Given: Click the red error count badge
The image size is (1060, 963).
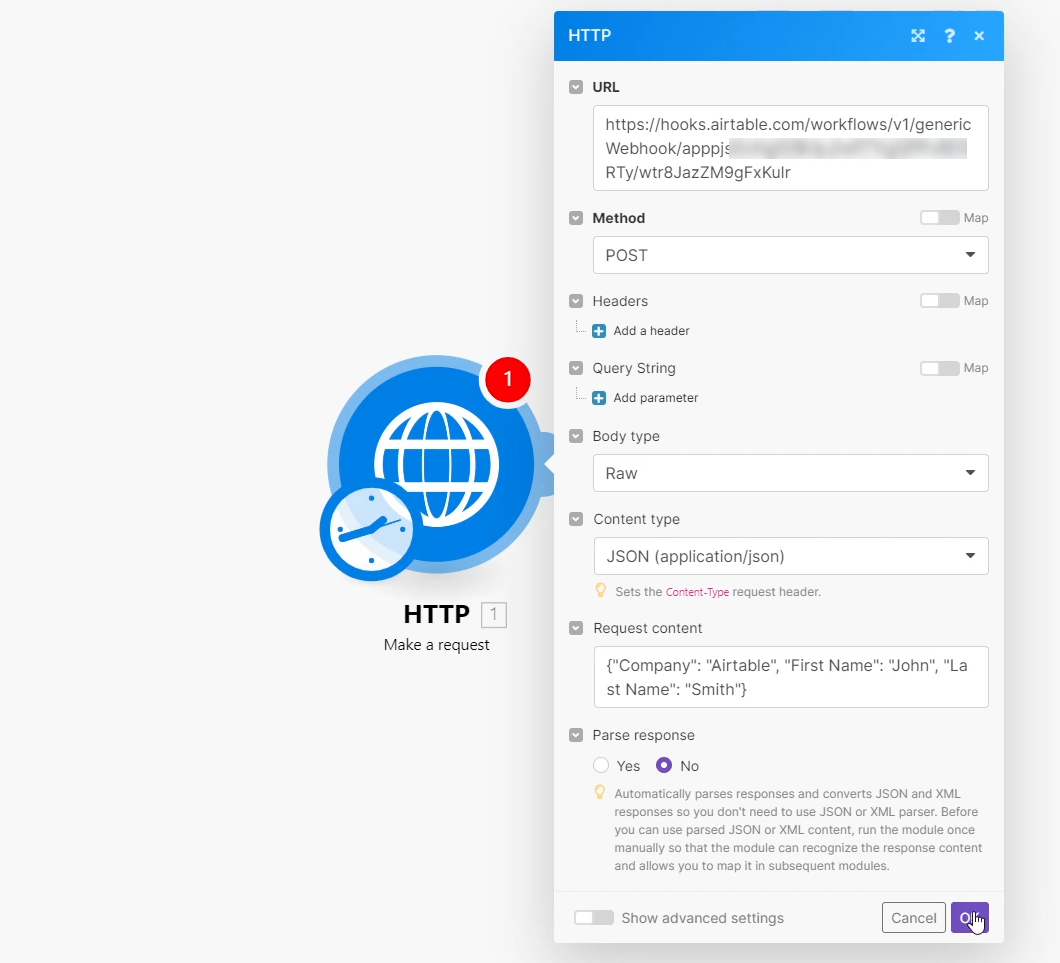Looking at the screenshot, I should (x=508, y=380).
